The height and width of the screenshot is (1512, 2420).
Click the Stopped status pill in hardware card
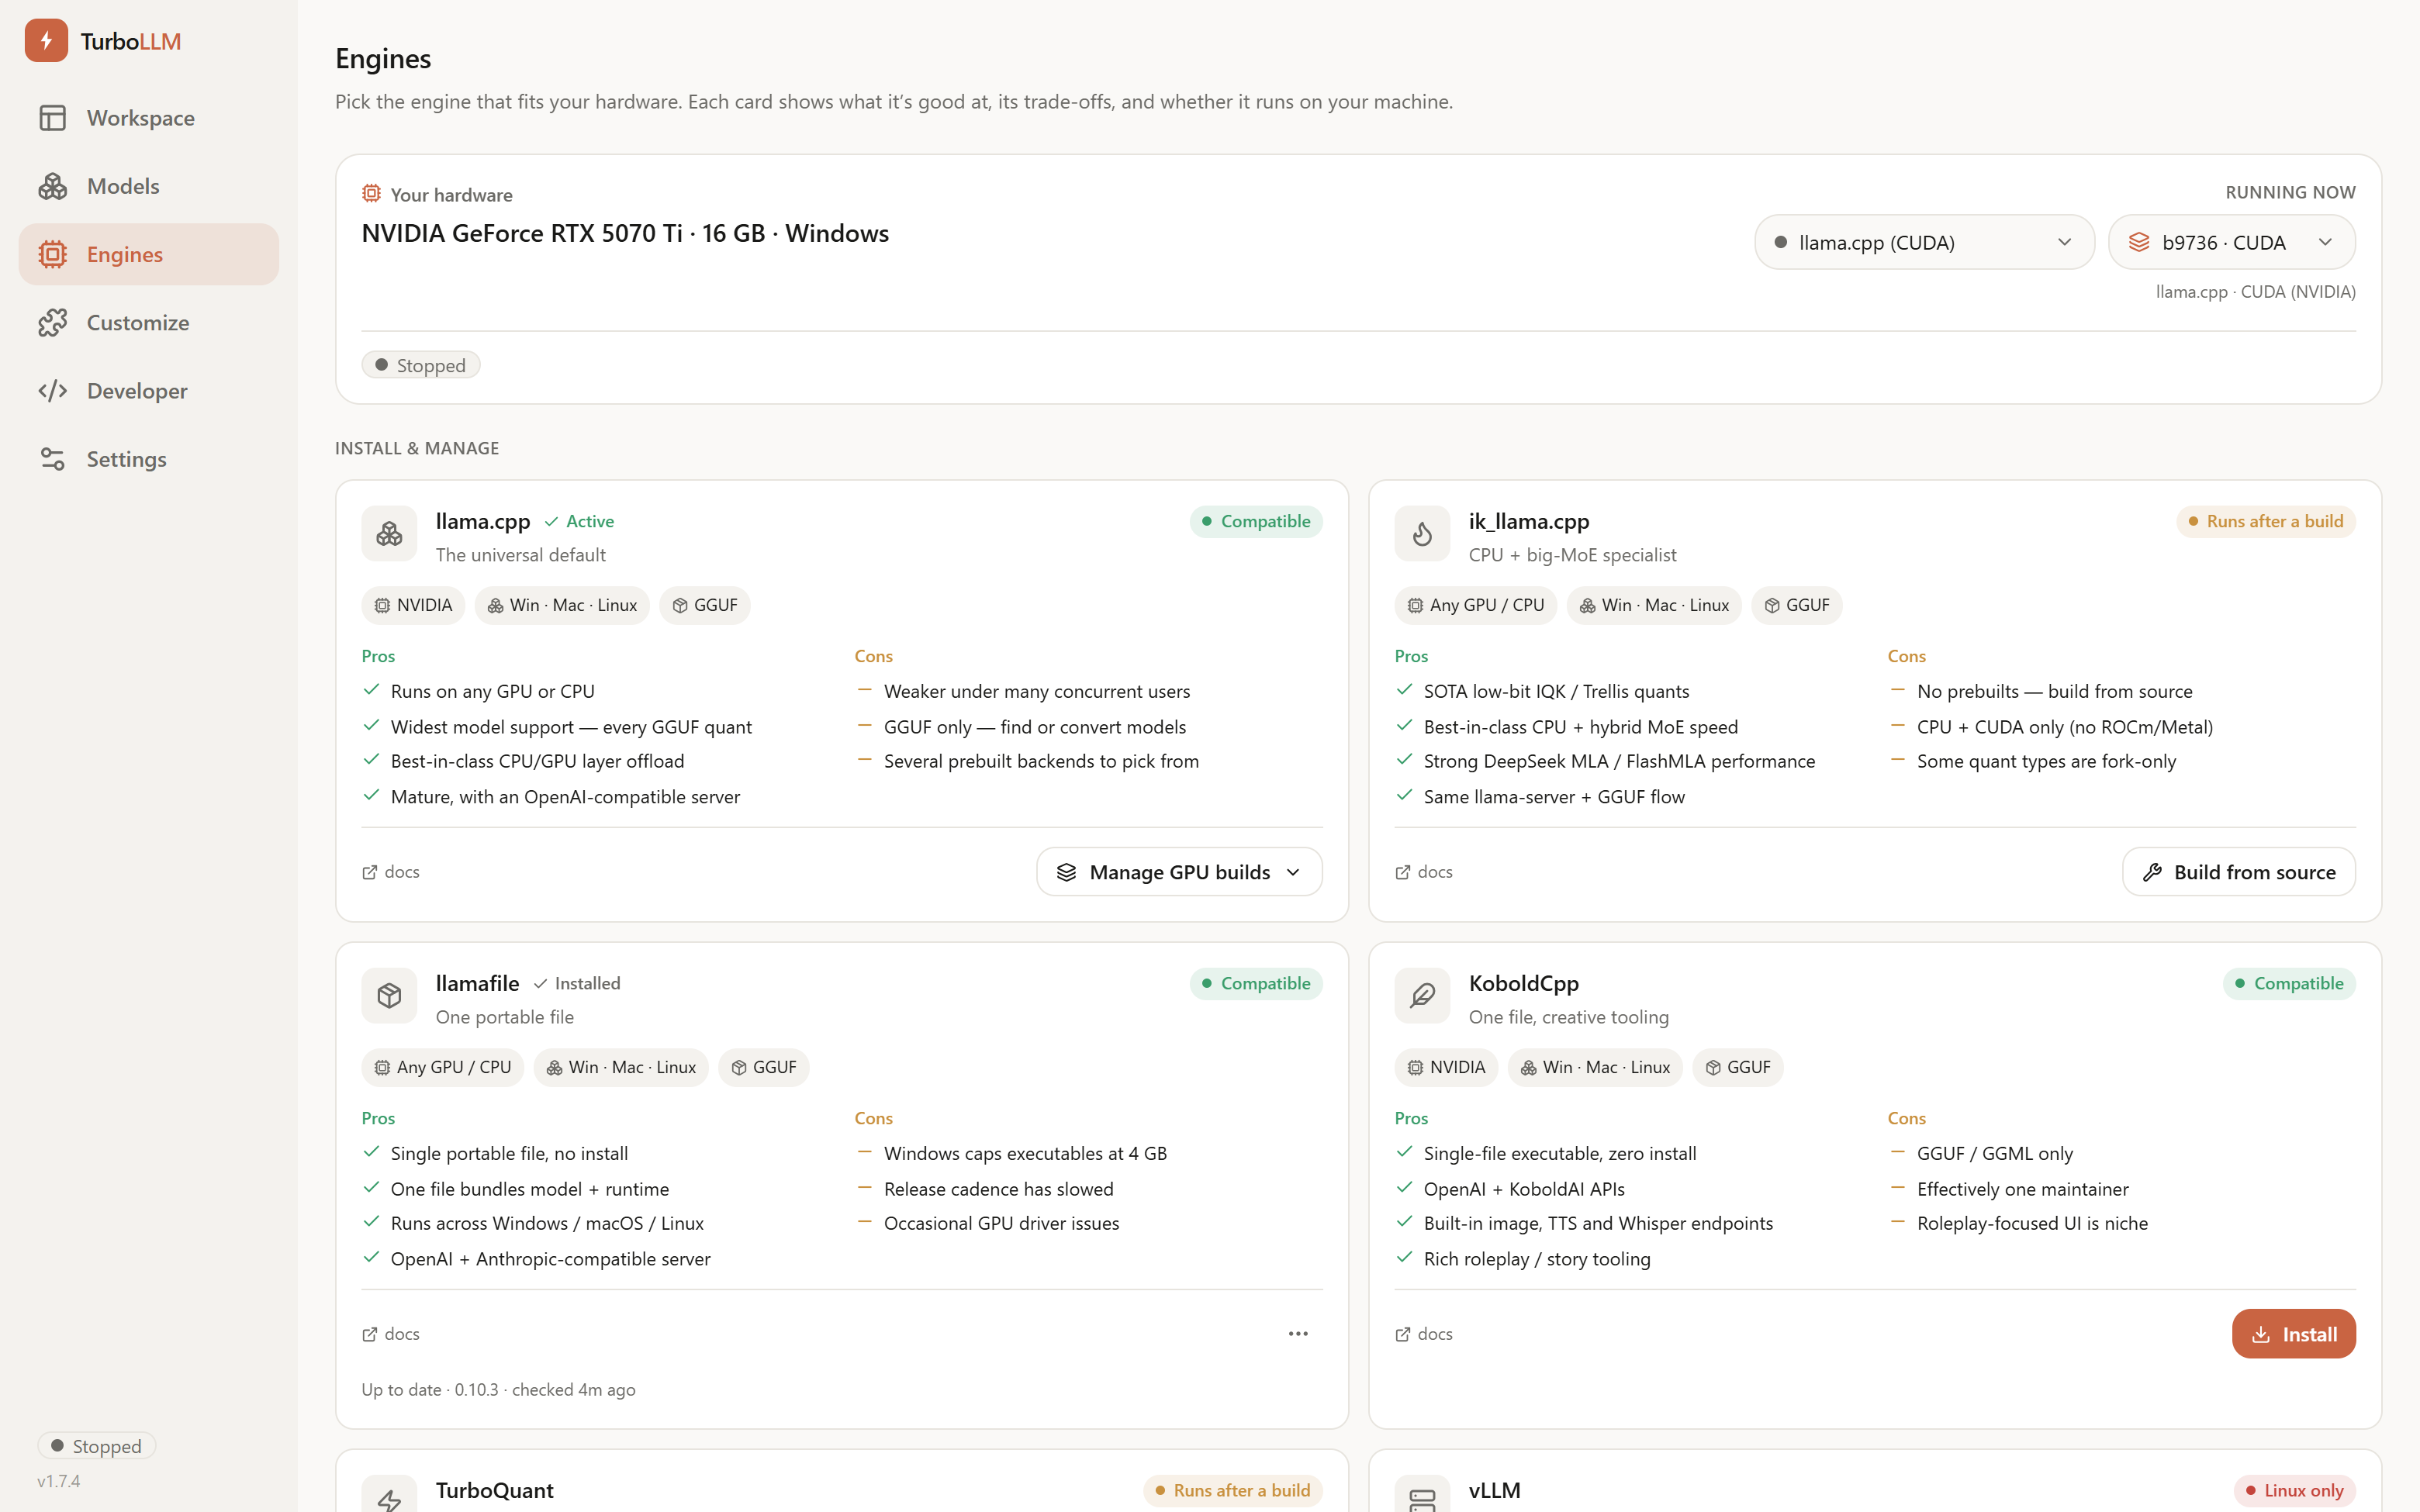[x=421, y=365]
